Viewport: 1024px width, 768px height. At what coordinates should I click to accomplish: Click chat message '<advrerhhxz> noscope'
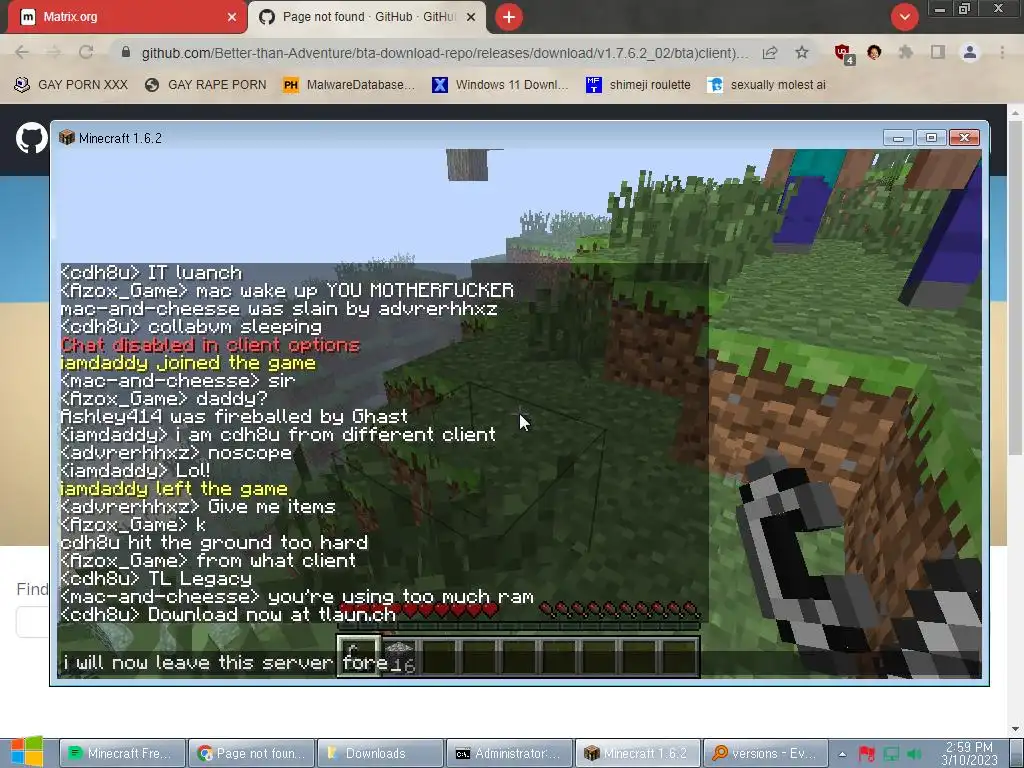click(x=176, y=453)
